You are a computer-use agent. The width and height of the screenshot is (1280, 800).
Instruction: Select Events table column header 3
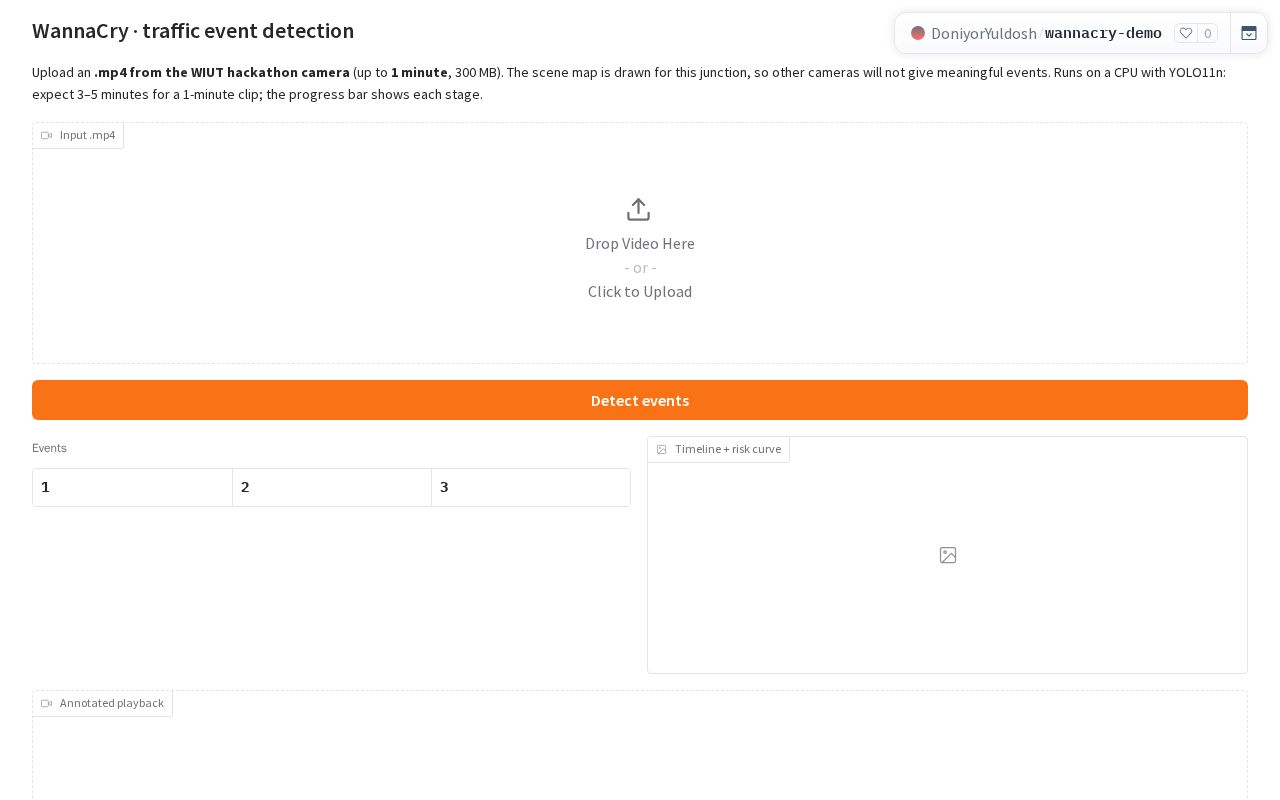coord(531,487)
